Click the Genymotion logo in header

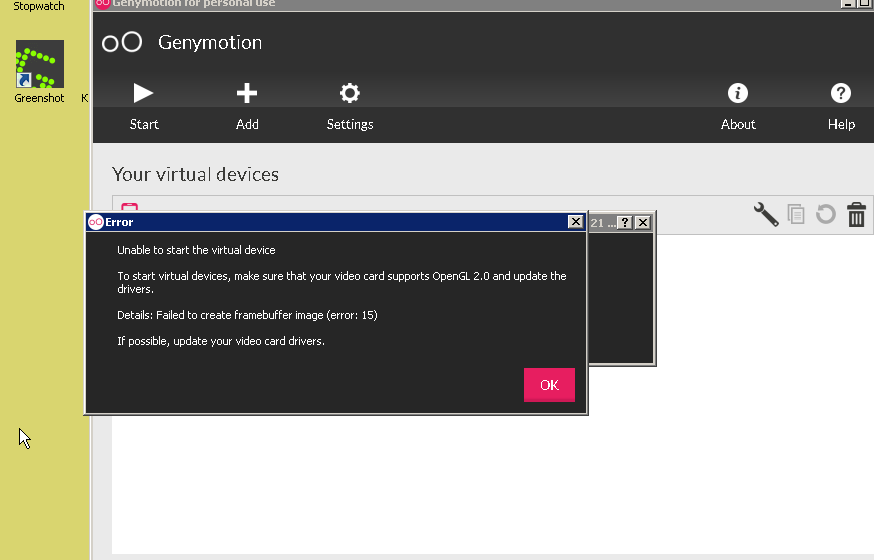(122, 42)
